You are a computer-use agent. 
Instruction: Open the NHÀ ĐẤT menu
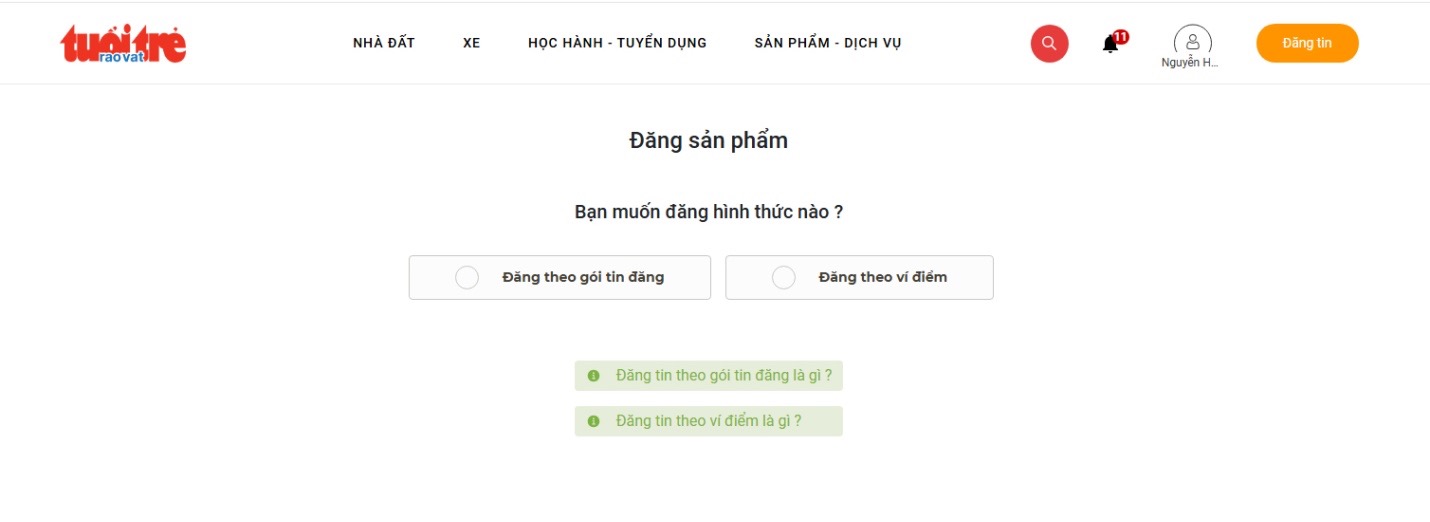point(384,43)
